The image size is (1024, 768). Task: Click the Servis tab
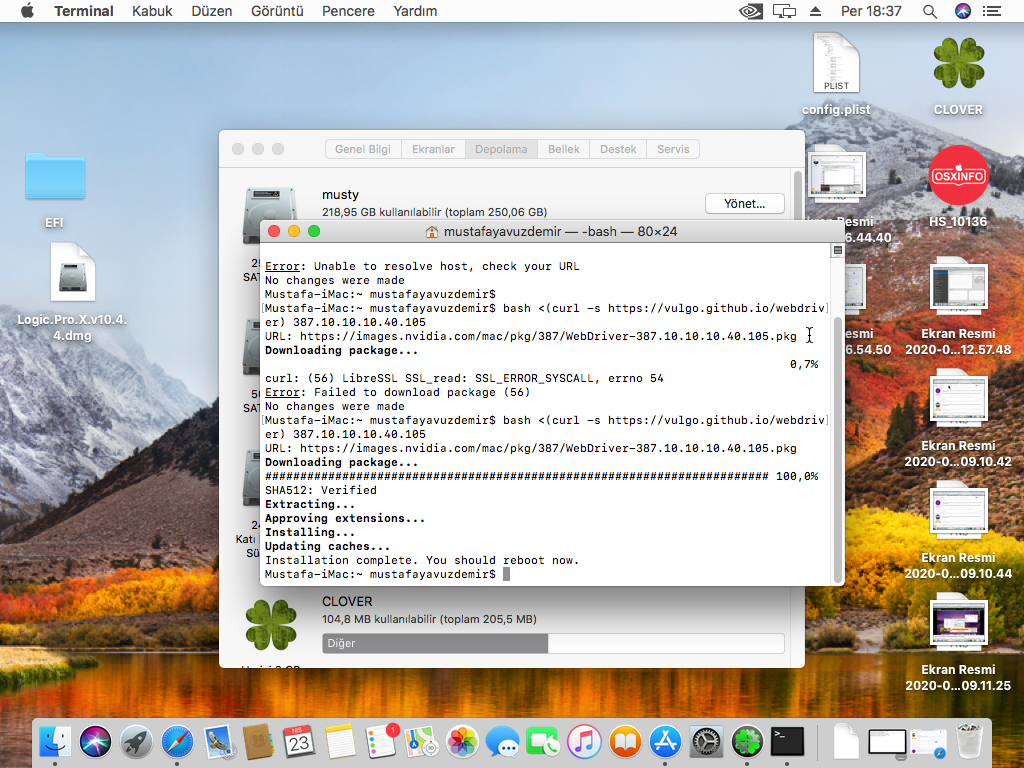pos(673,149)
